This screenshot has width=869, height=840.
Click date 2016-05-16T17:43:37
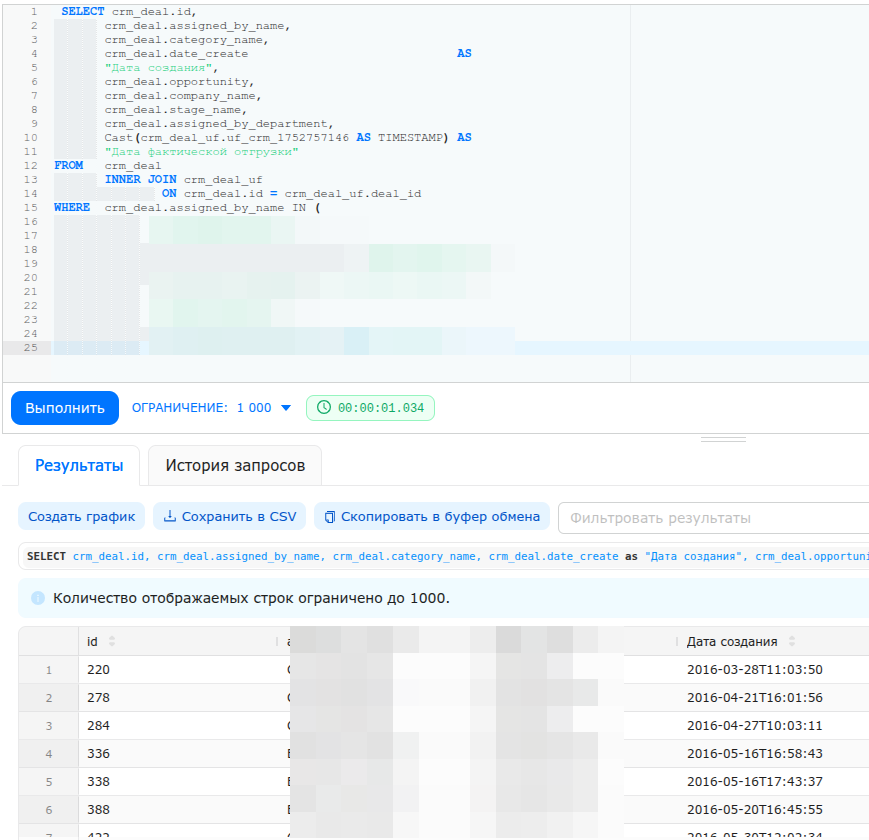754,781
